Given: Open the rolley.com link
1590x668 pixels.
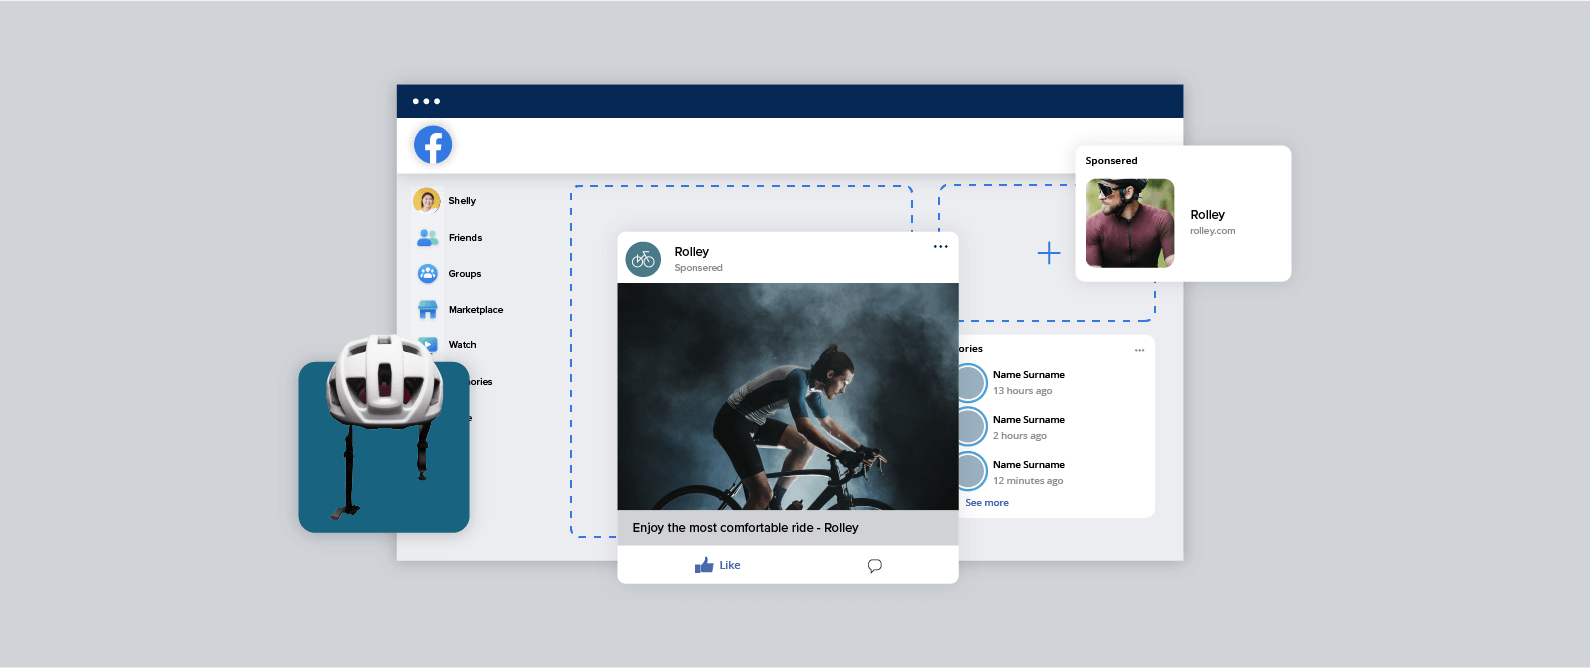Looking at the screenshot, I should (x=1212, y=231).
